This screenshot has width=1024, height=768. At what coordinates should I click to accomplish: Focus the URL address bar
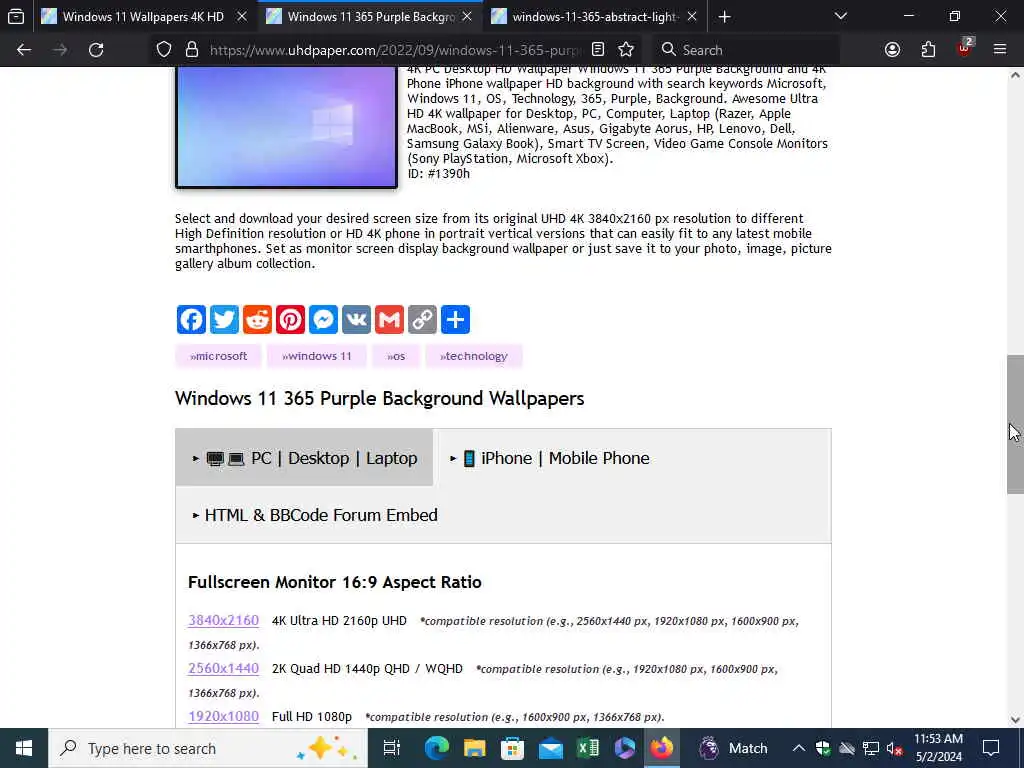coord(394,50)
